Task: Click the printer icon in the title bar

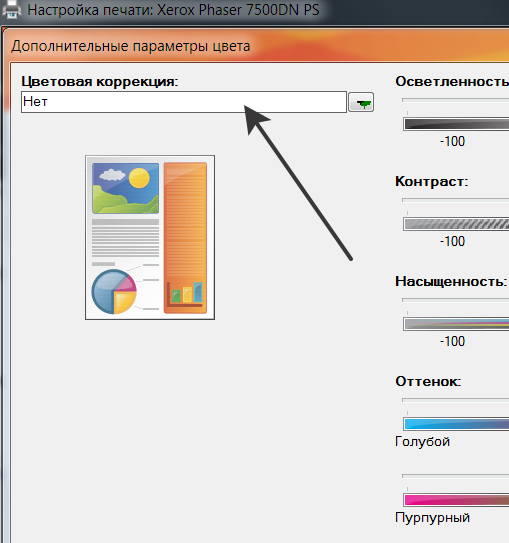Action: point(12,10)
